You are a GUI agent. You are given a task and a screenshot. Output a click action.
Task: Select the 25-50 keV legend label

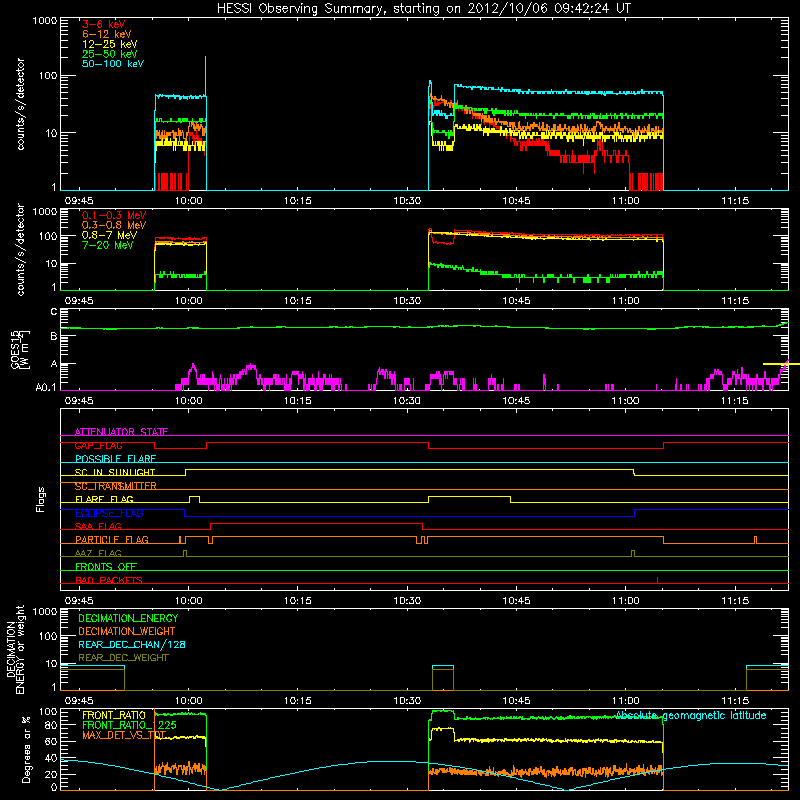[110, 54]
